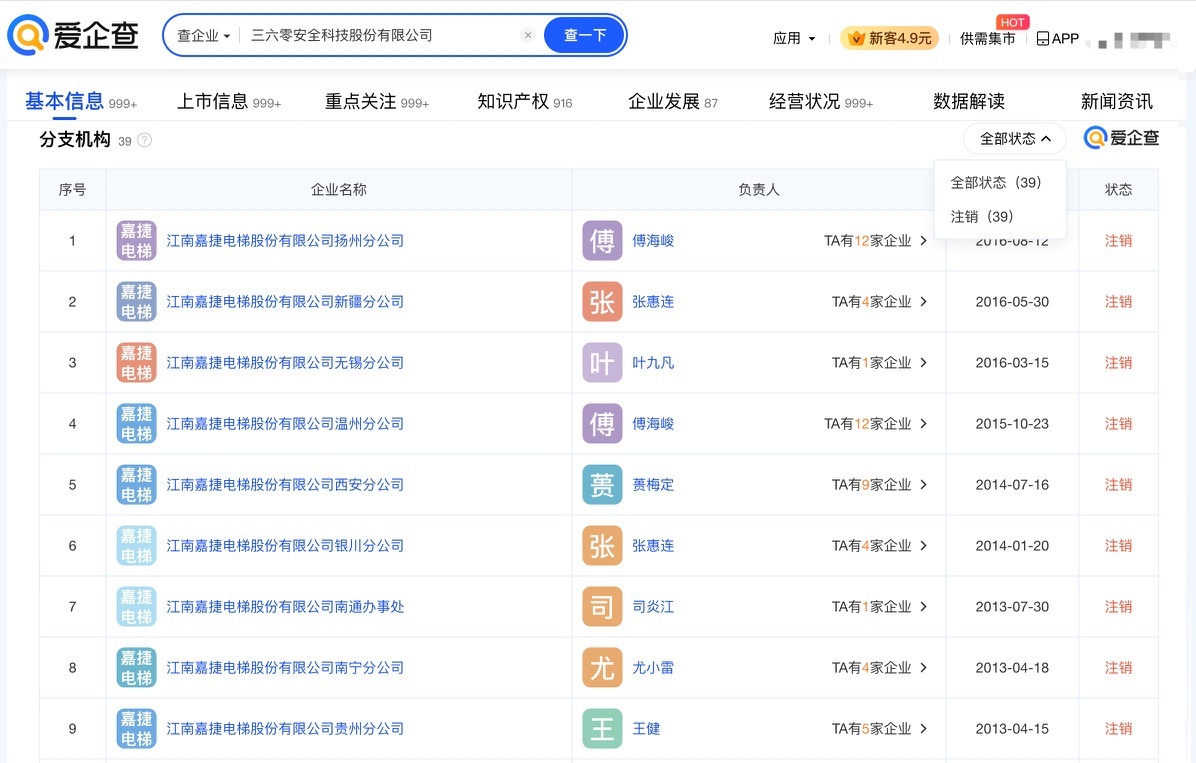The width and height of the screenshot is (1196, 763).
Task: Collapse the 全部状态 filter dropdown
Action: pyautogui.click(x=1015, y=139)
